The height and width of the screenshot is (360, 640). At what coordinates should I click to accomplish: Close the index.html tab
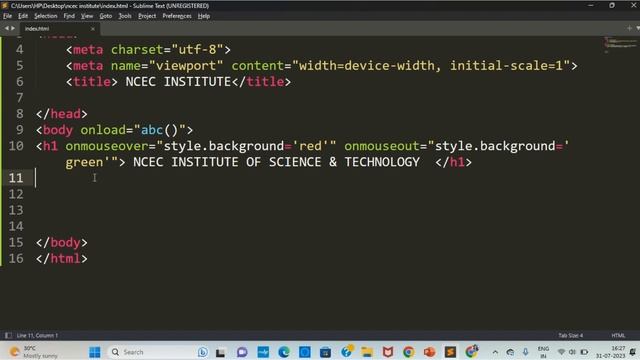tap(93, 29)
